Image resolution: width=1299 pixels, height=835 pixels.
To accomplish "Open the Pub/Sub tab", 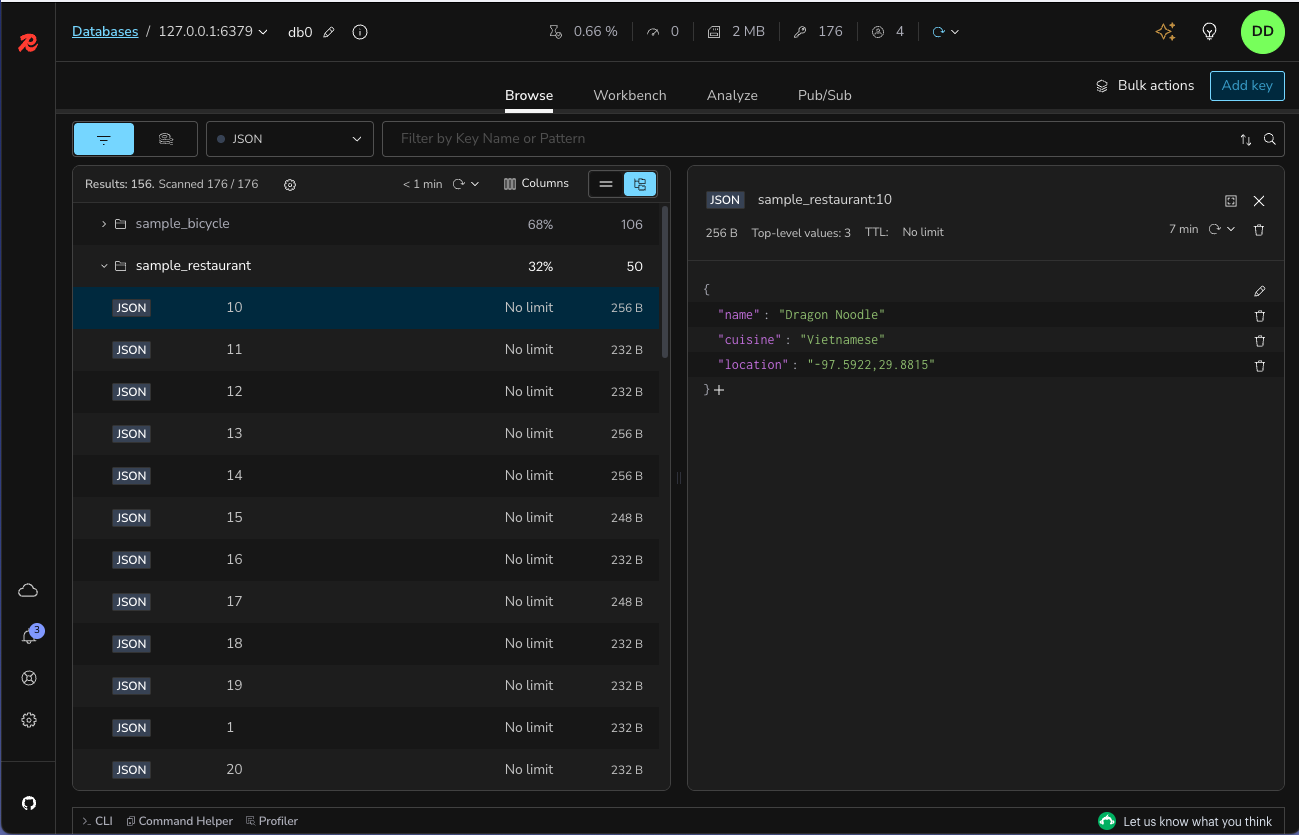I will pyautogui.click(x=824, y=95).
